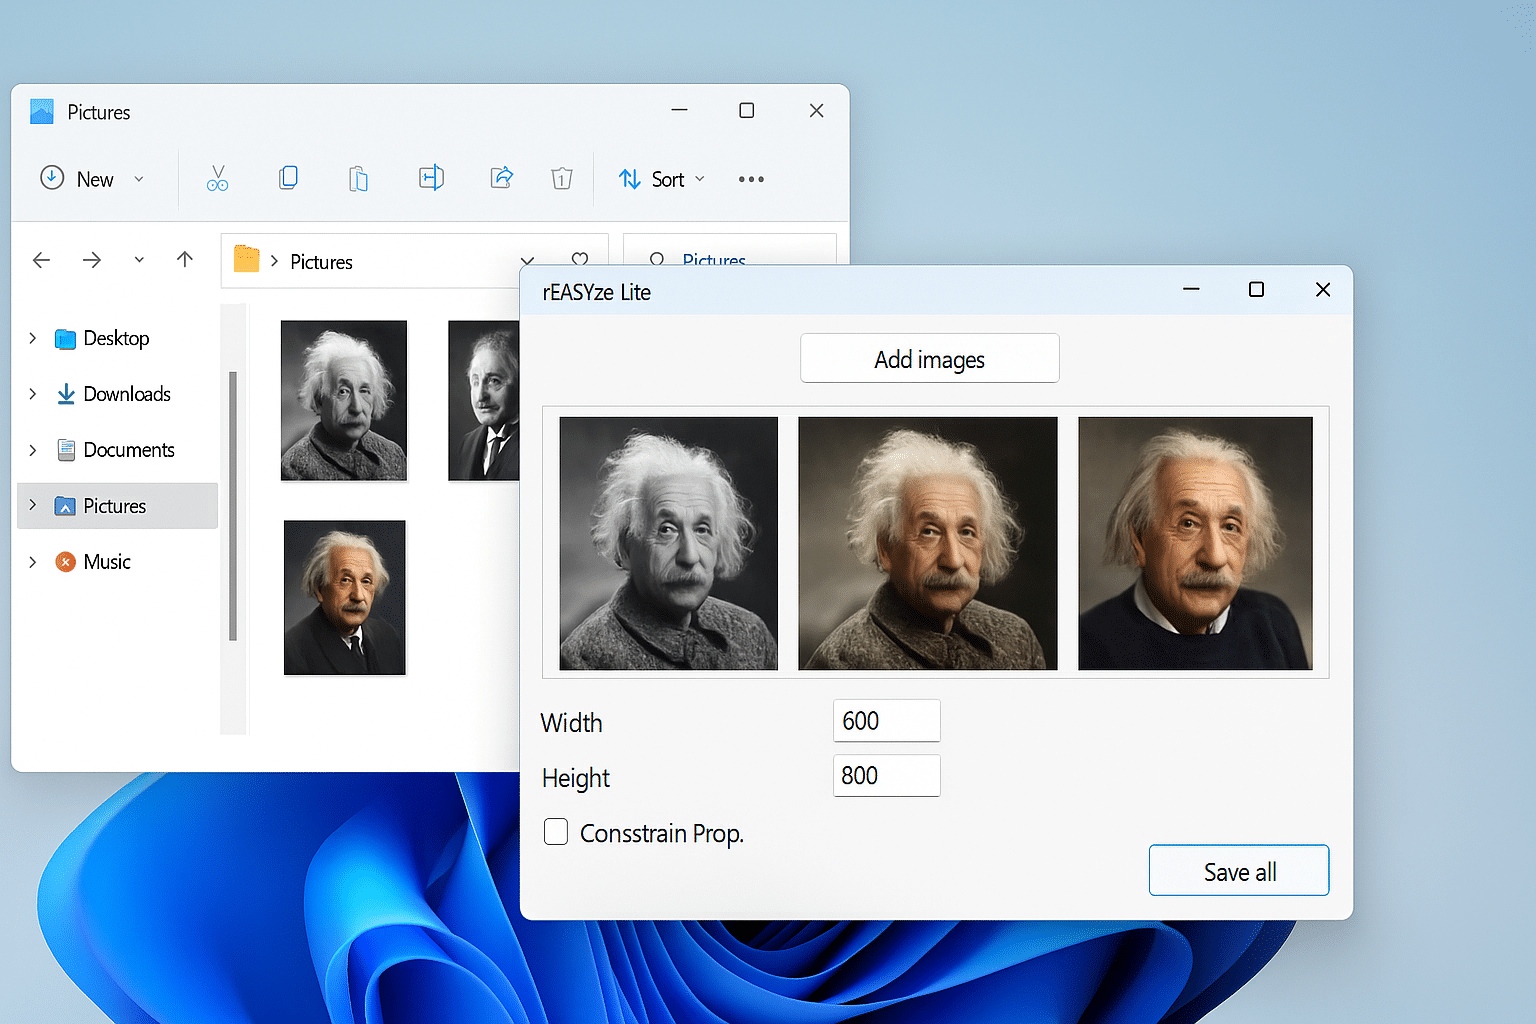Enable the Constrain Prop. checkbox
Image resolution: width=1536 pixels, height=1024 pixels.
tap(556, 832)
